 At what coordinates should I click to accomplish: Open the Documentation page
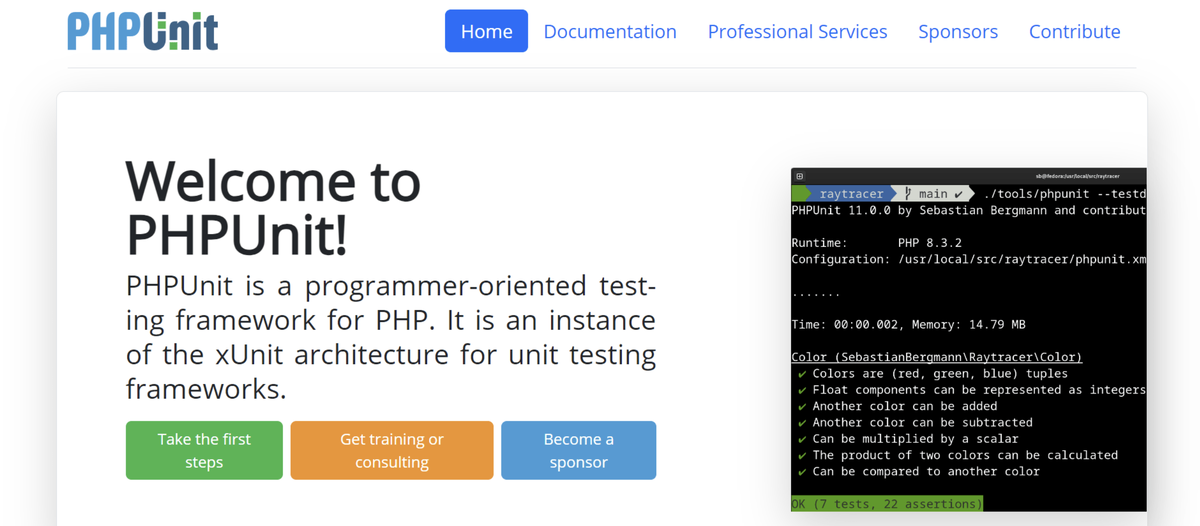[610, 31]
